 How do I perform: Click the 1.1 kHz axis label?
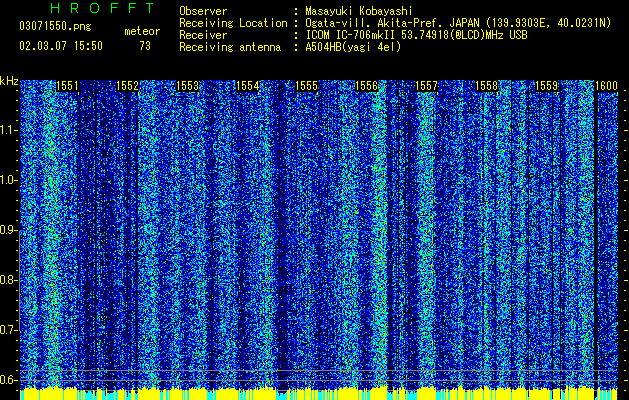[9, 130]
